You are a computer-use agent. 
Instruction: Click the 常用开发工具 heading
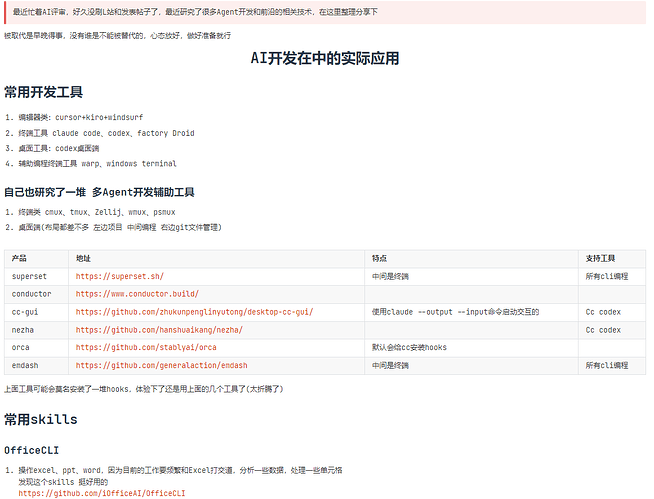(x=43, y=92)
